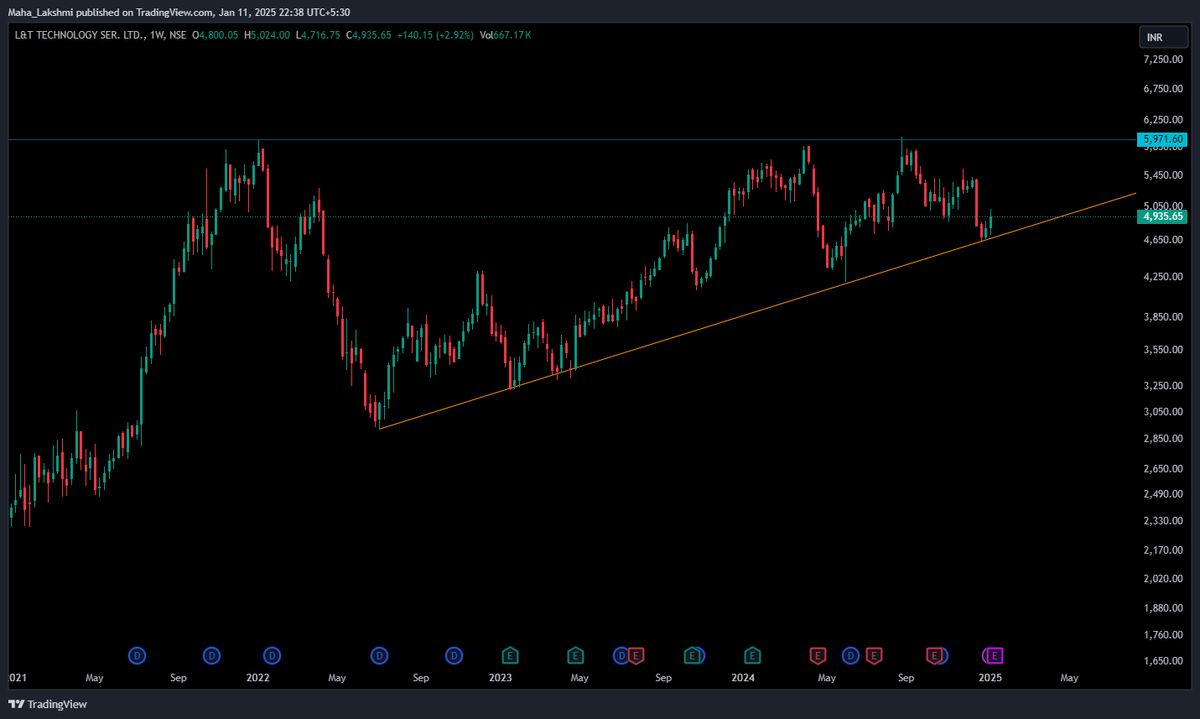Image resolution: width=1200 pixels, height=719 pixels.
Task: Click the 1,650.00 price axis label
Action: [1164, 661]
